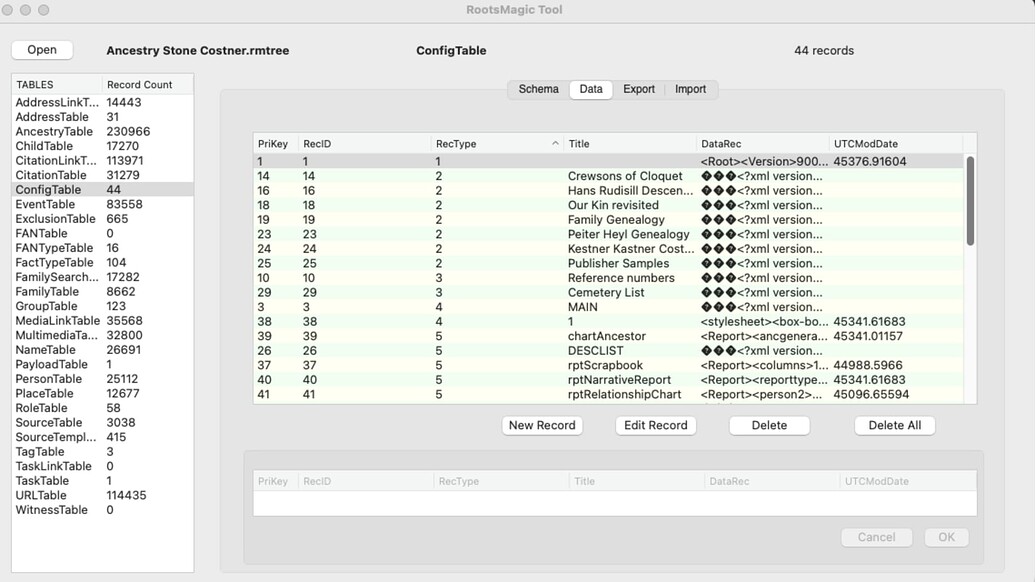The image size is (1035, 582).
Task: Switch to the Data tab
Action: [590, 89]
